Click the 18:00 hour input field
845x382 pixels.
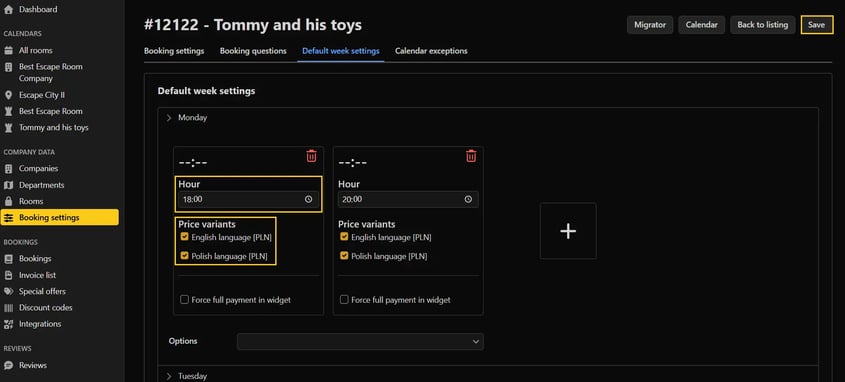click(x=248, y=199)
